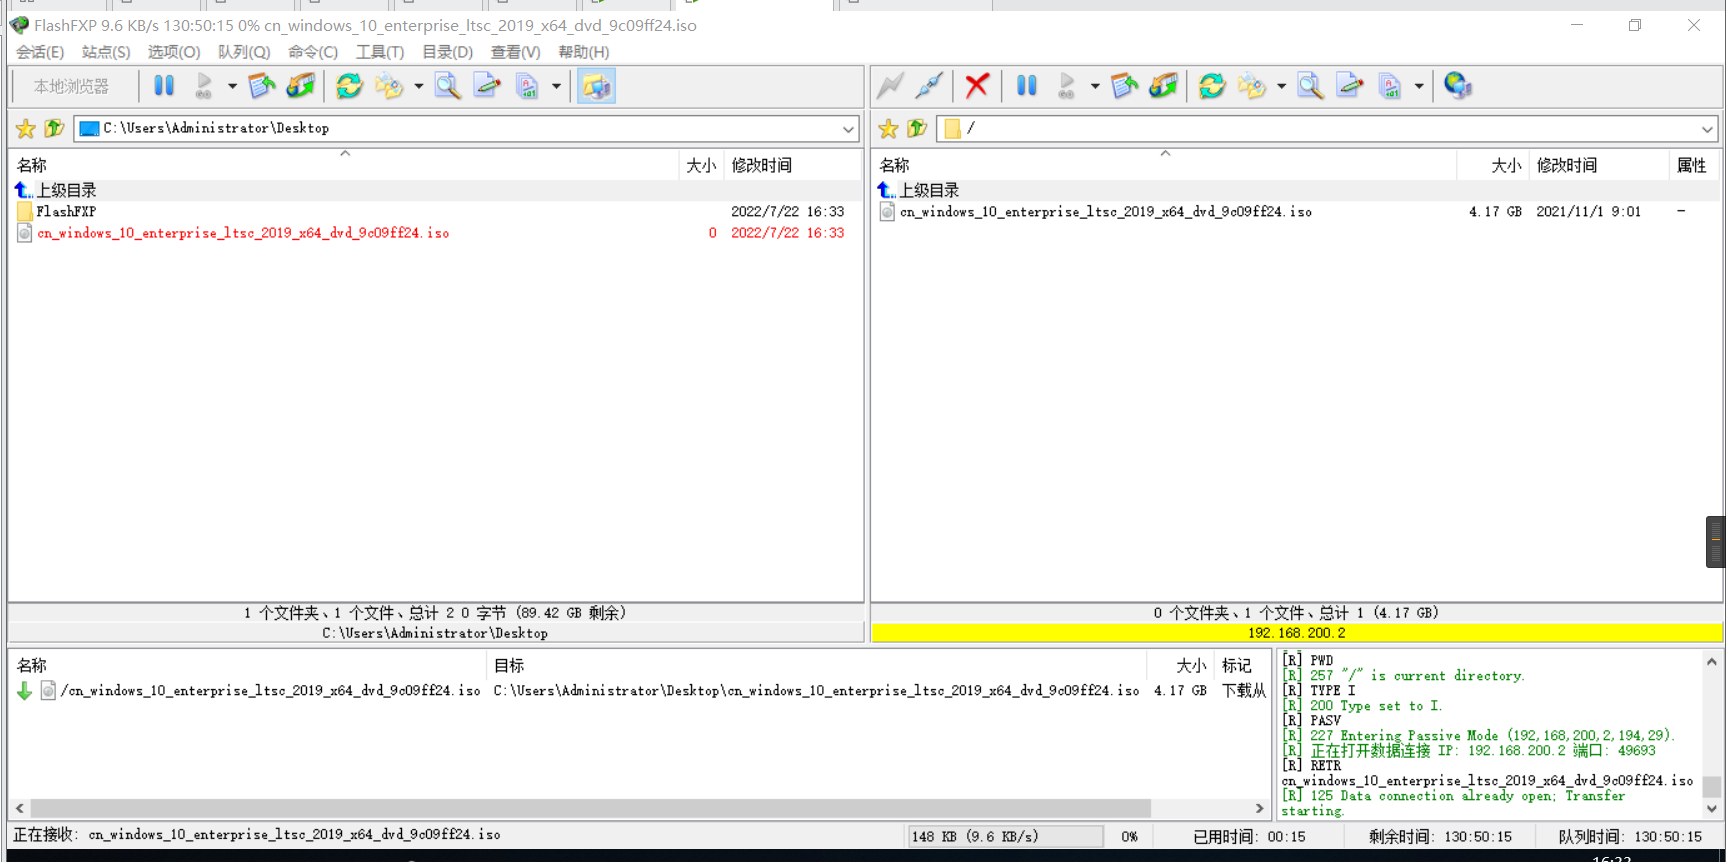This screenshot has width=1726, height=862.
Task: Go up one folder in local pane
Action: [55, 128]
